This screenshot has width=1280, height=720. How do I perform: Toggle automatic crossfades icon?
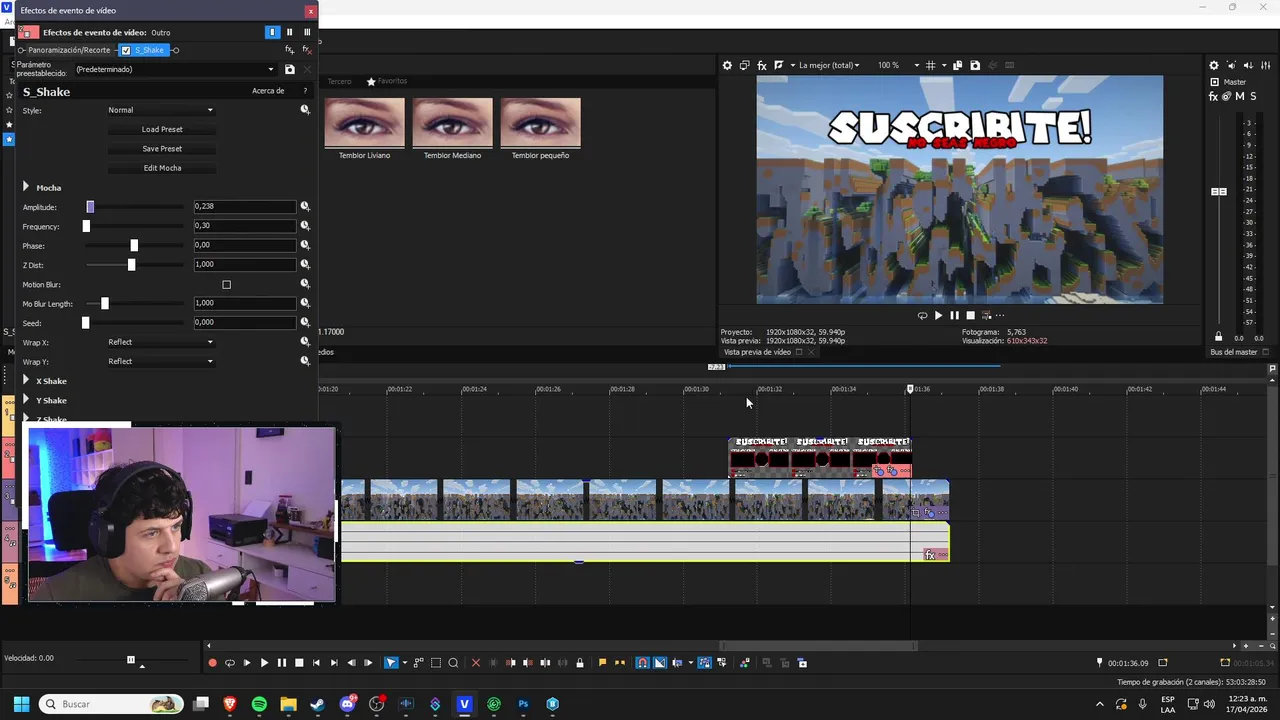660,663
